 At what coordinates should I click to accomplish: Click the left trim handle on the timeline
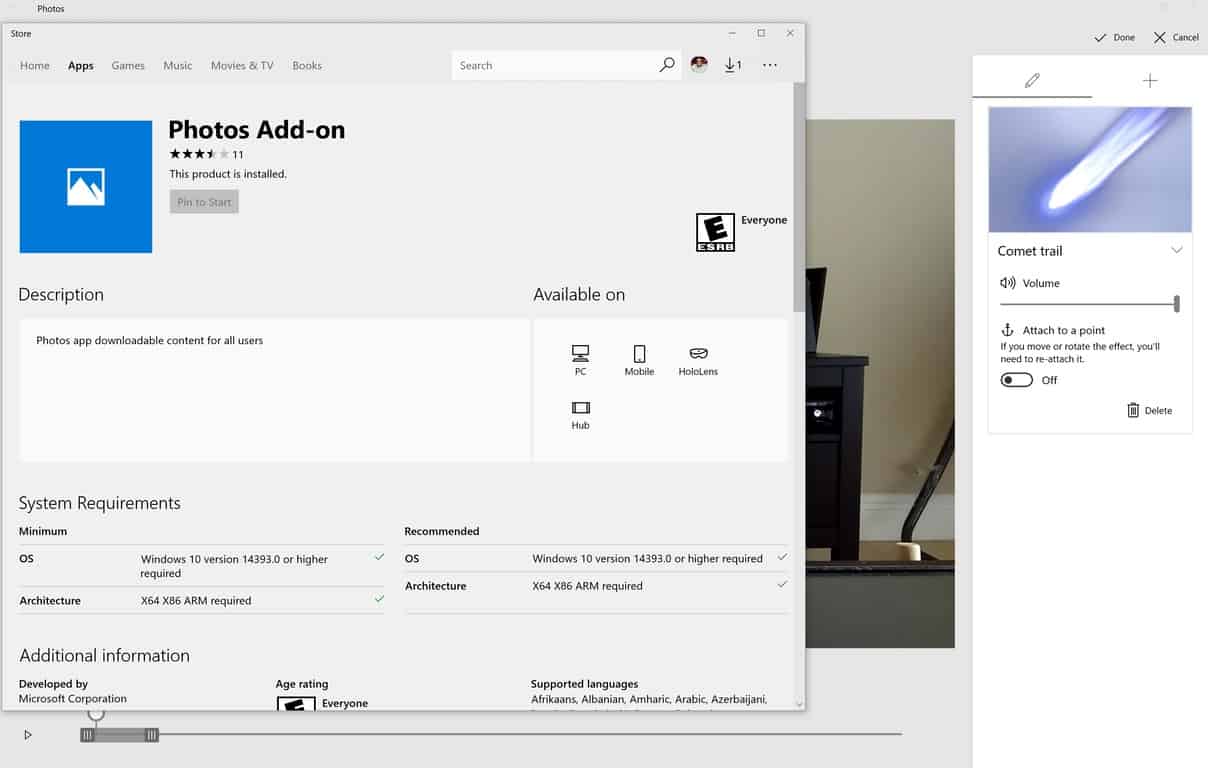click(x=88, y=735)
